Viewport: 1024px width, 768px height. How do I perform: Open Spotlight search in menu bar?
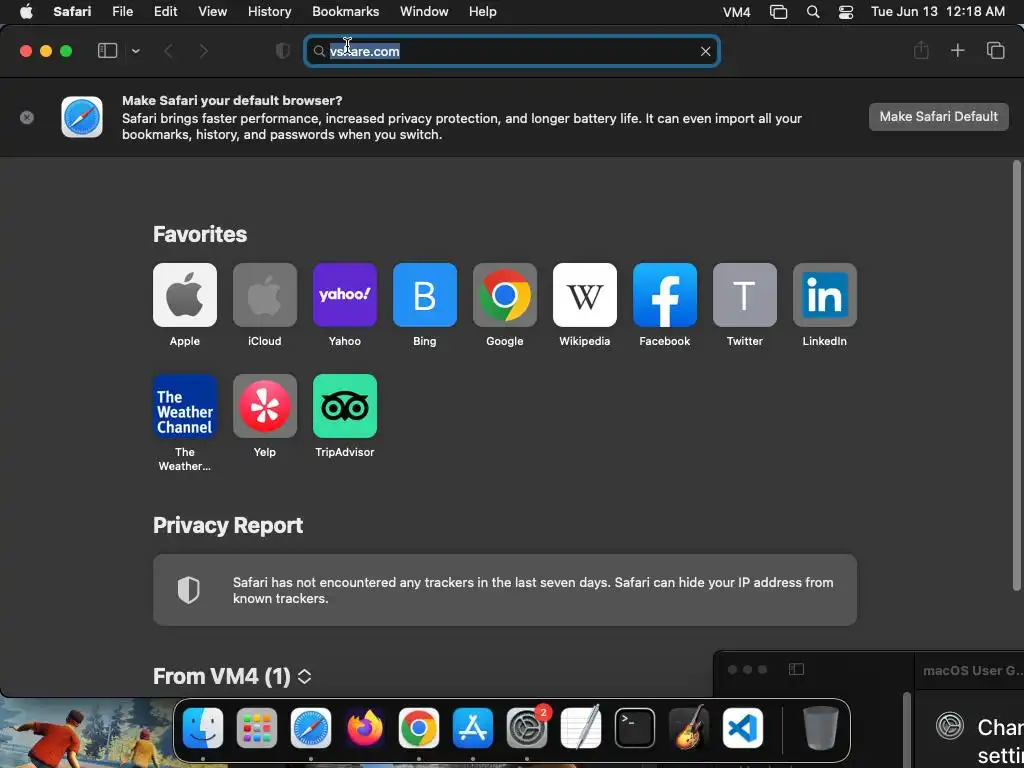[x=813, y=12]
